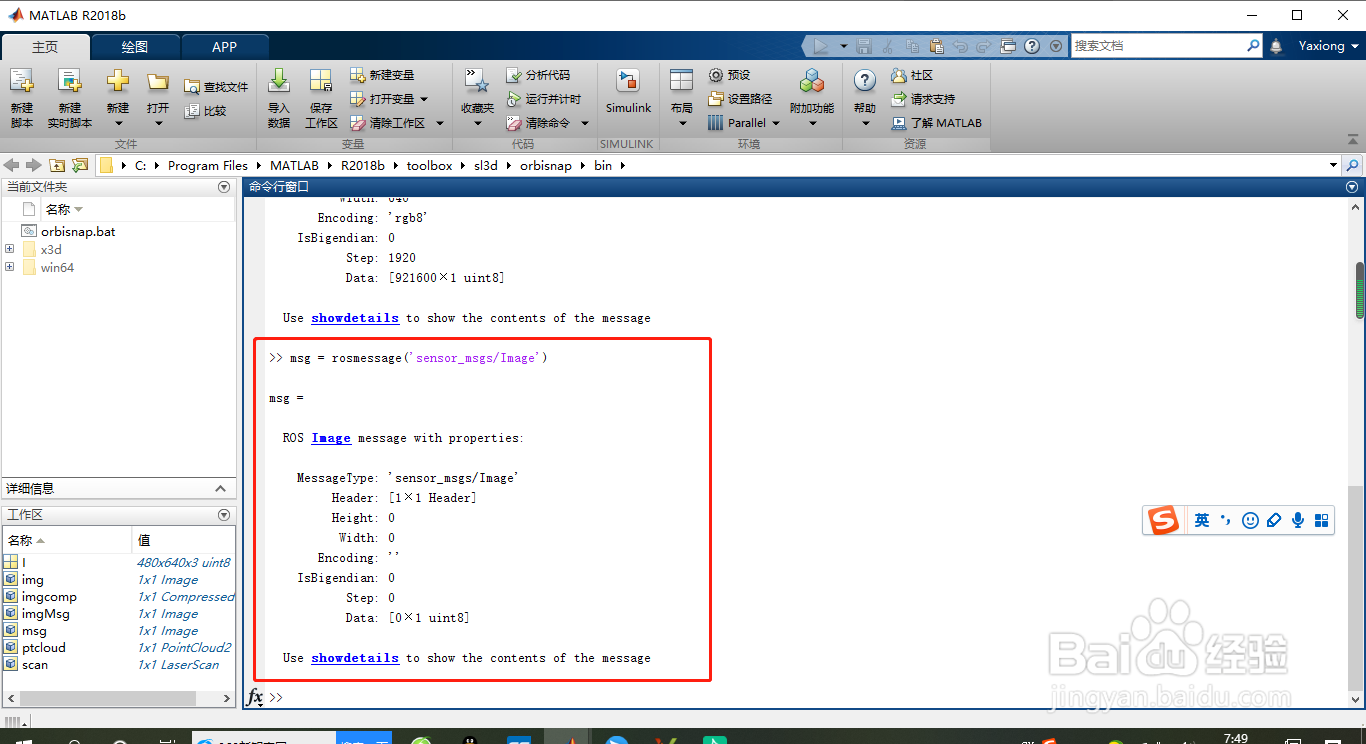Viewport: 1366px width, 744px height.
Task: Click the bottom showdetails link
Action: tap(355, 658)
